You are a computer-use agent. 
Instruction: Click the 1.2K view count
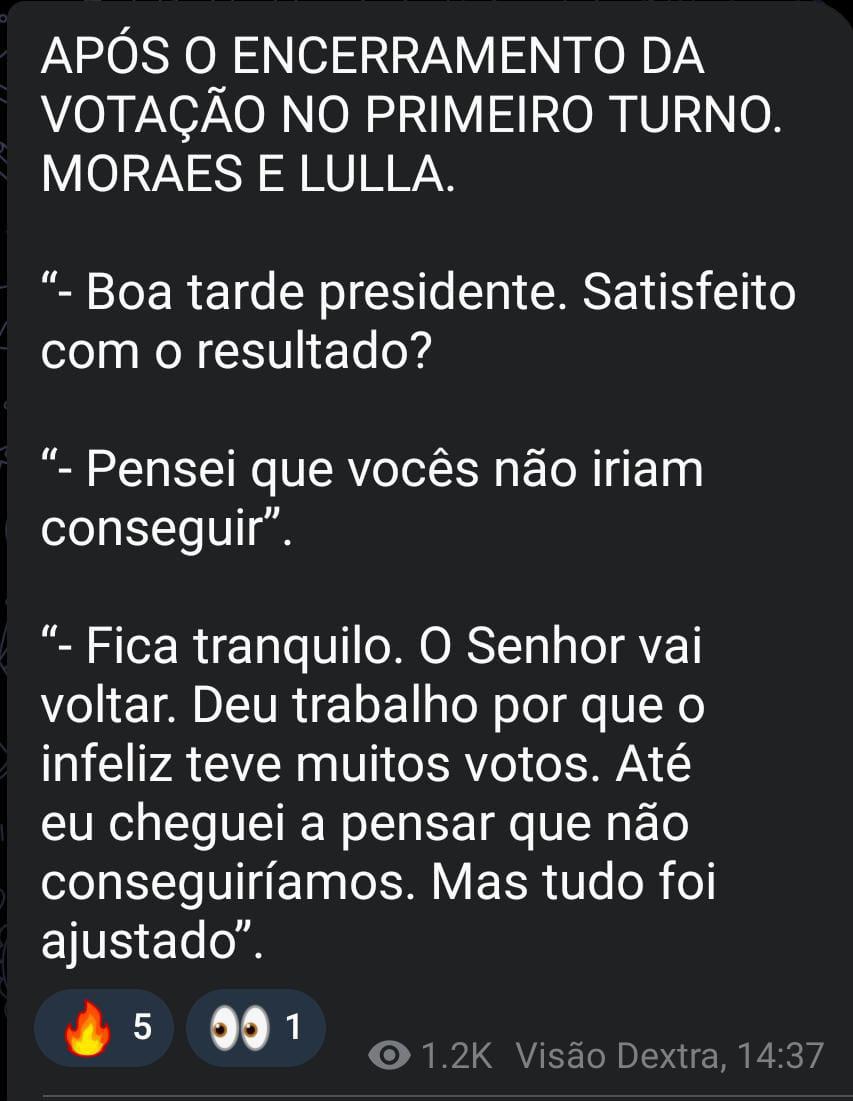[x=456, y=1055]
